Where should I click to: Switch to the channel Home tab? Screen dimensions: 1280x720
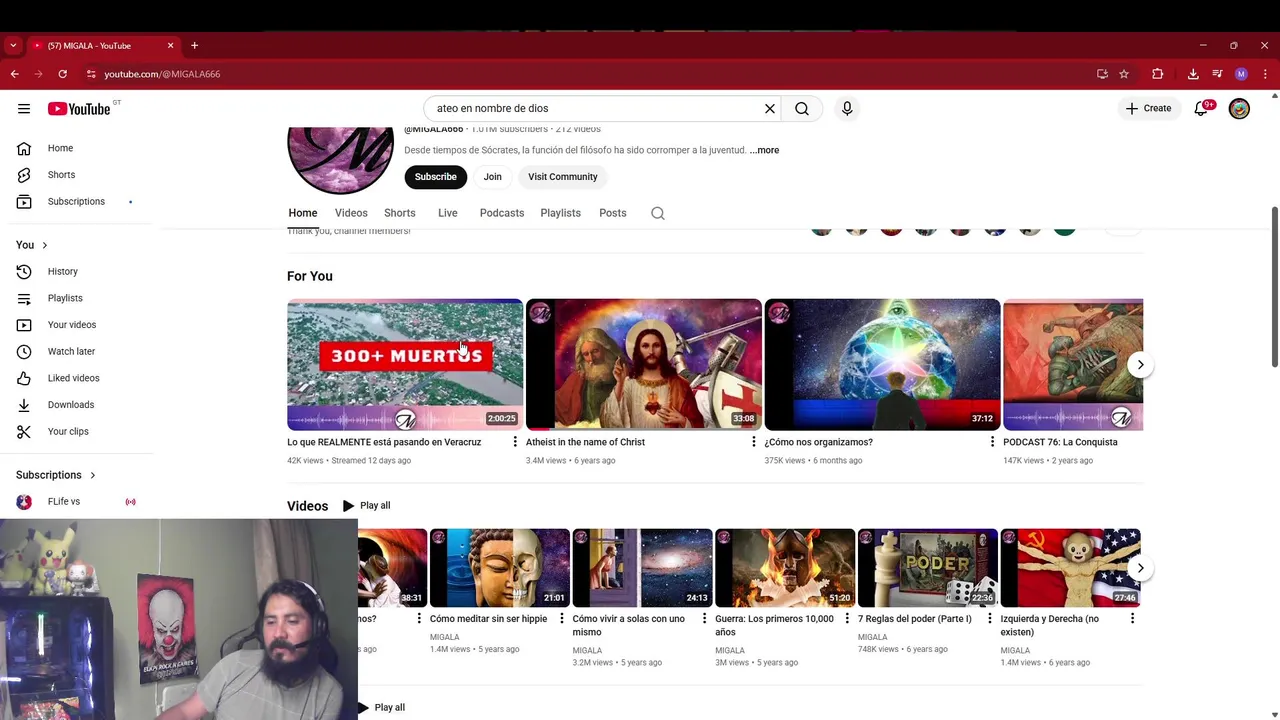[303, 213]
